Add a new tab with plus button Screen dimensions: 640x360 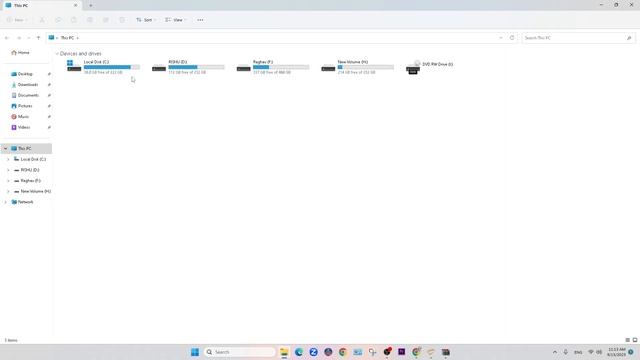(91, 5)
